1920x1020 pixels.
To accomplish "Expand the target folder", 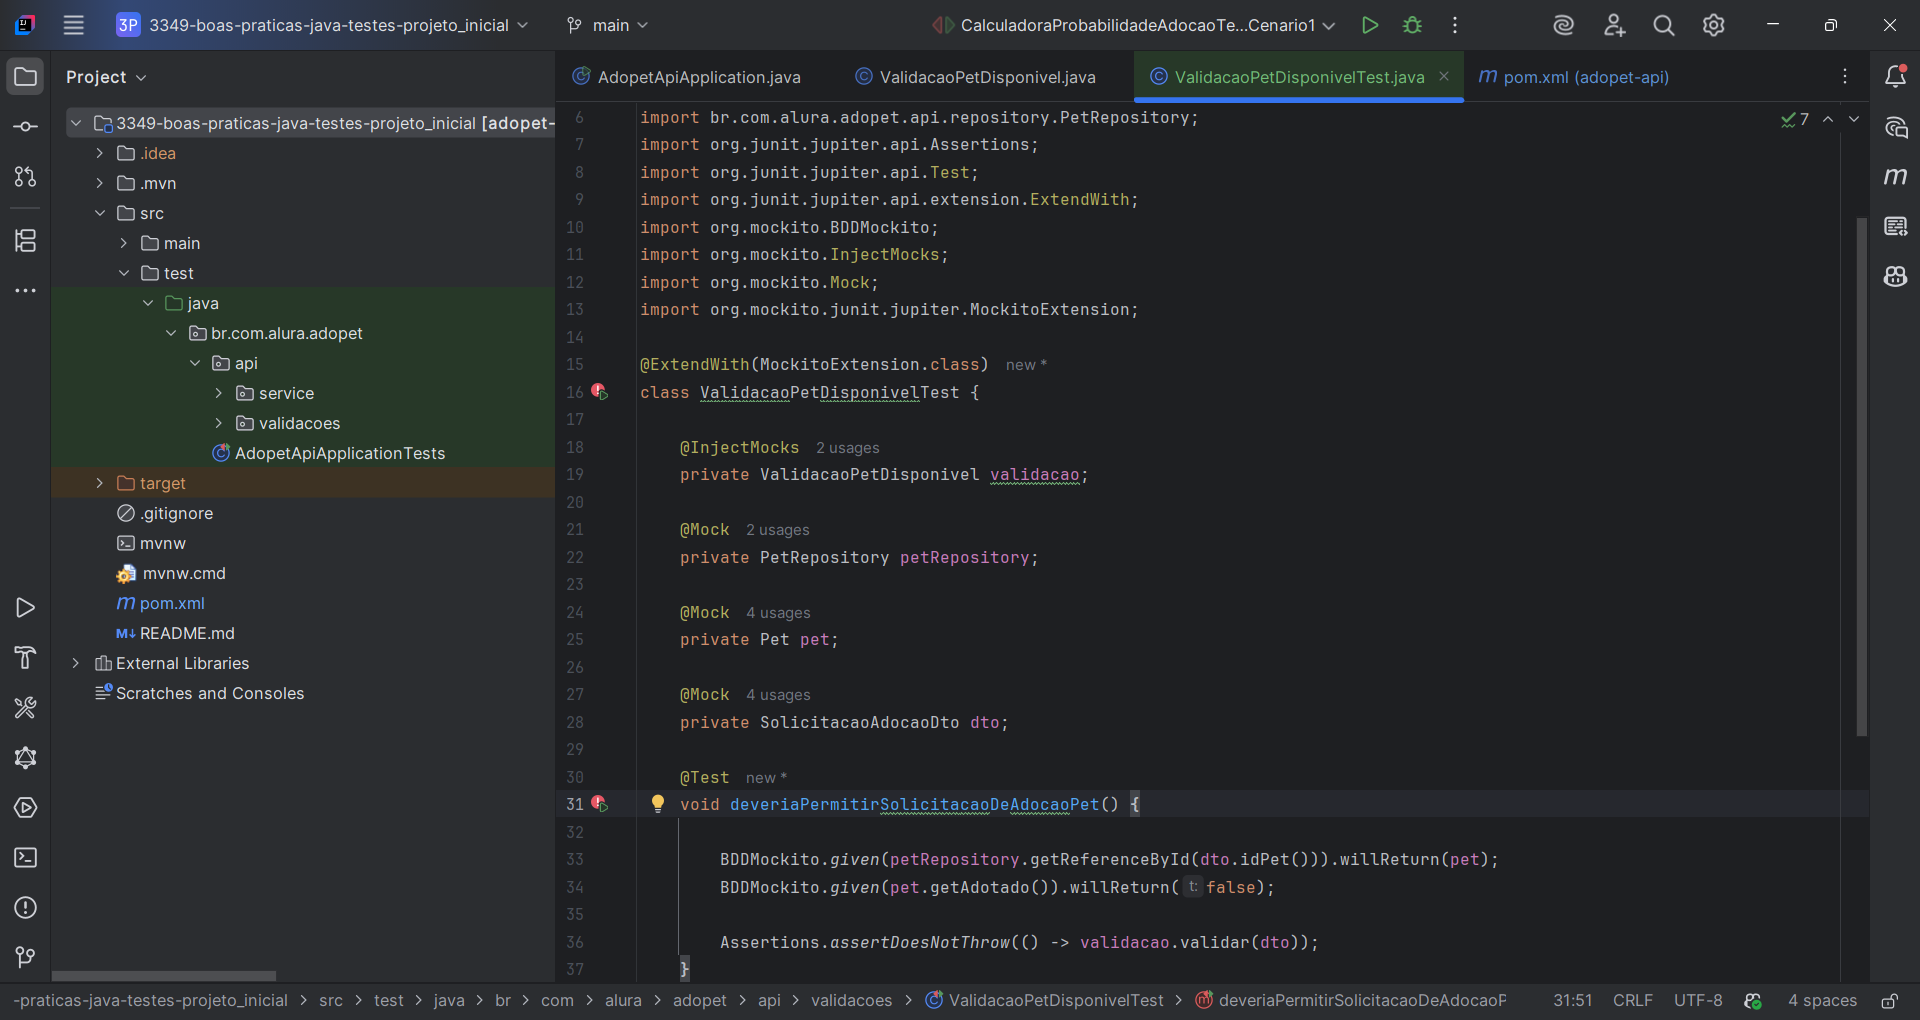I will [99, 483].
